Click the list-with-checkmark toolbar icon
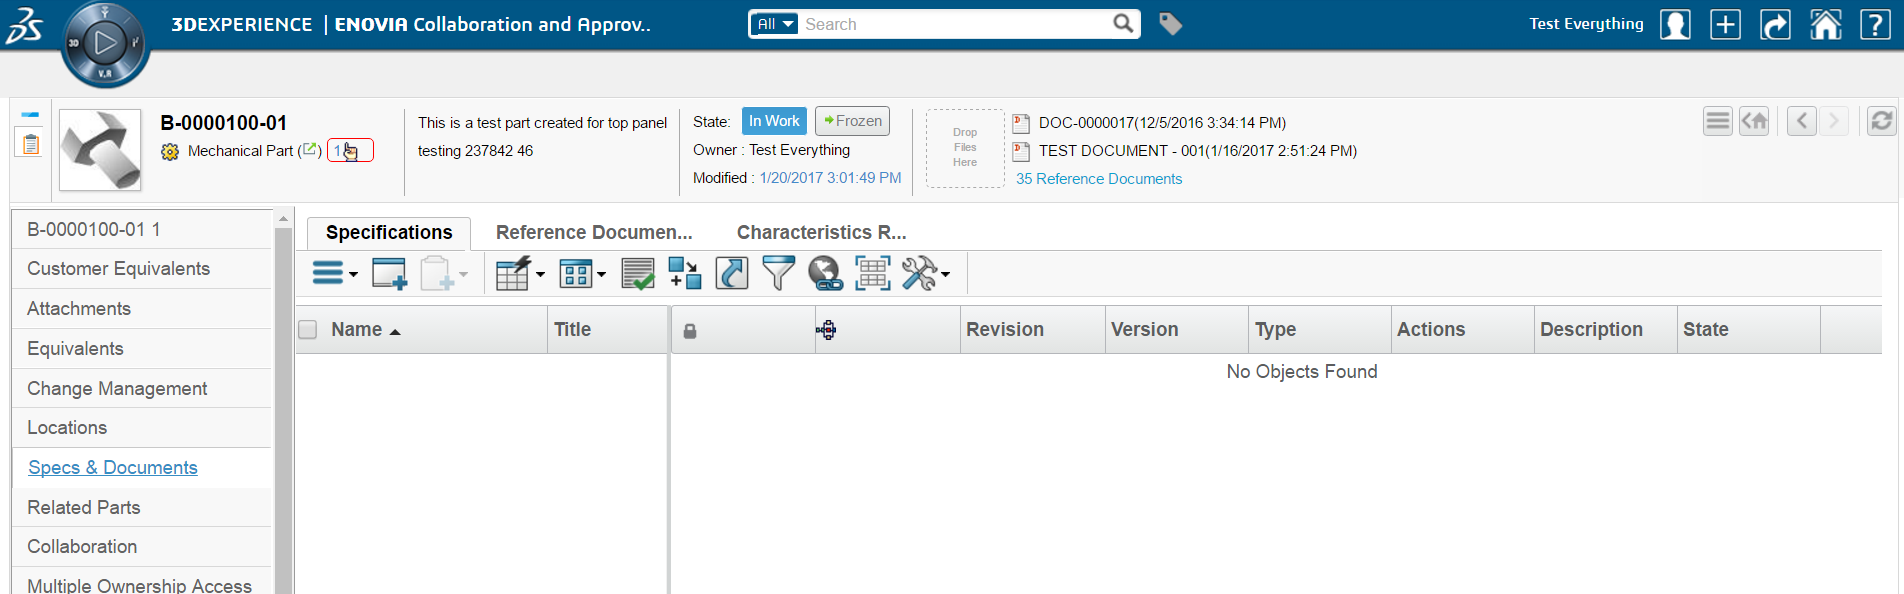The height and width of the screenshot is (594, 1904). [637, 273]
